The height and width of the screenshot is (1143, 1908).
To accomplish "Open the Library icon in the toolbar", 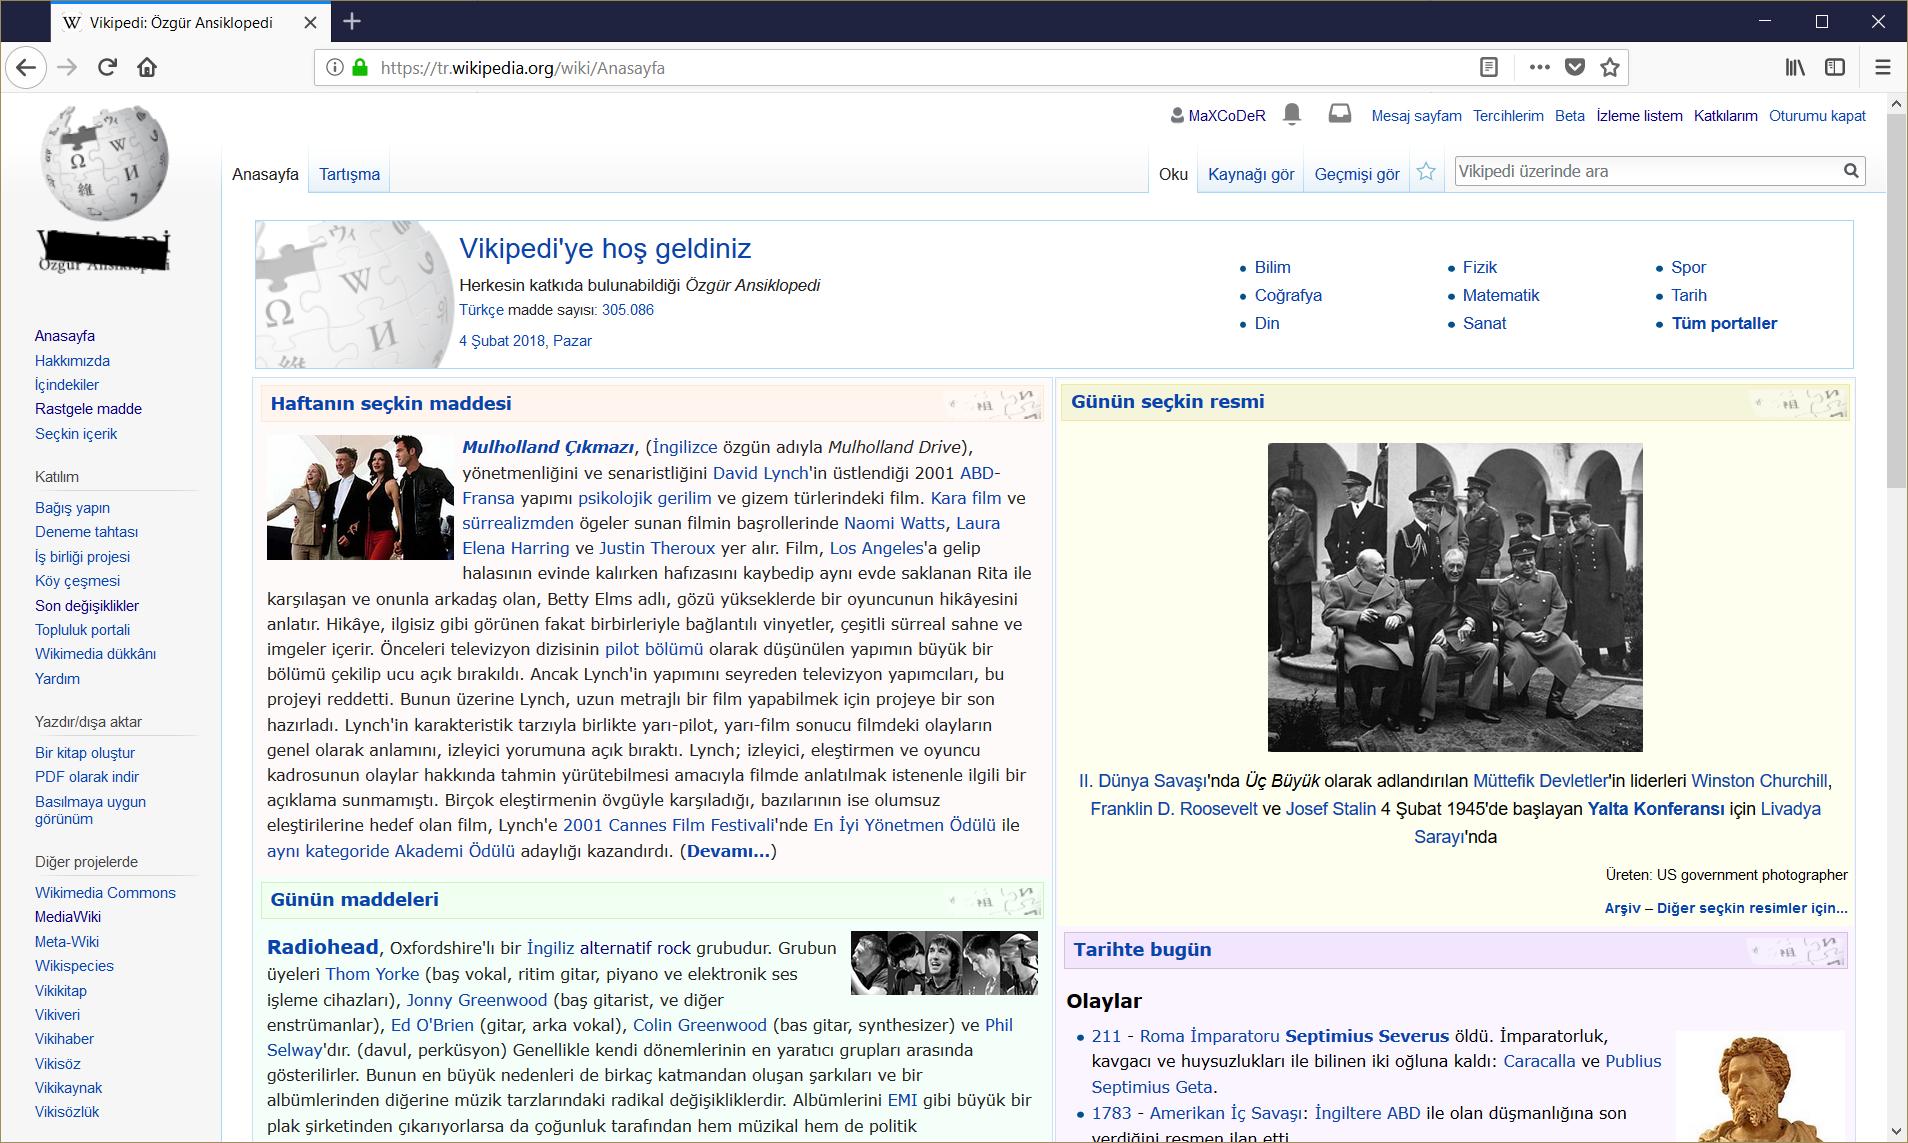I will pyautogui.click(x=1795, y=67).
